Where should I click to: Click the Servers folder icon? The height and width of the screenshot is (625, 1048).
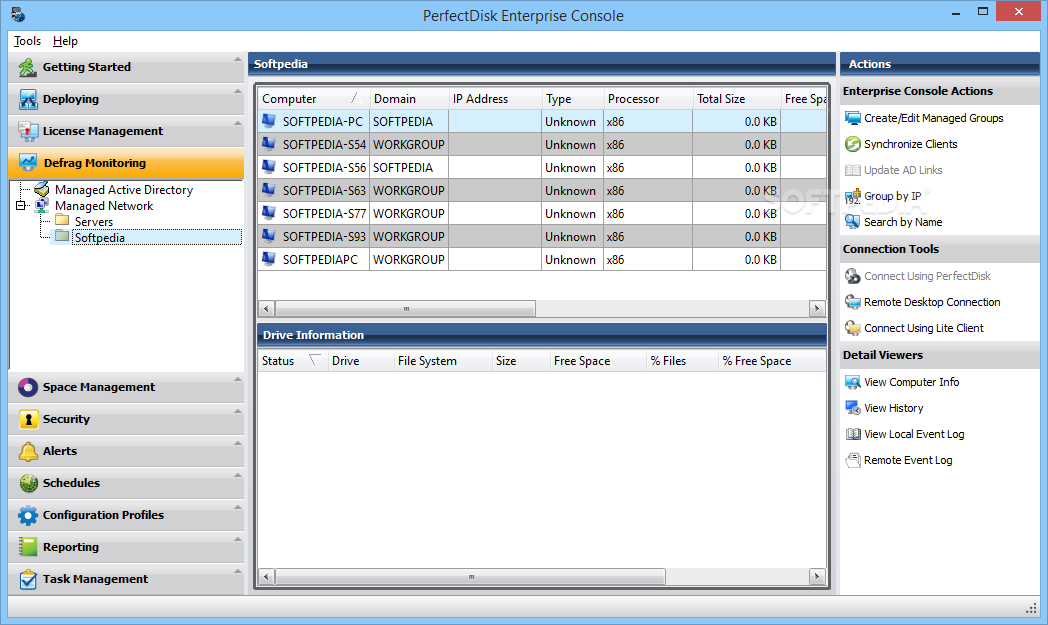[x=62, y=221]
